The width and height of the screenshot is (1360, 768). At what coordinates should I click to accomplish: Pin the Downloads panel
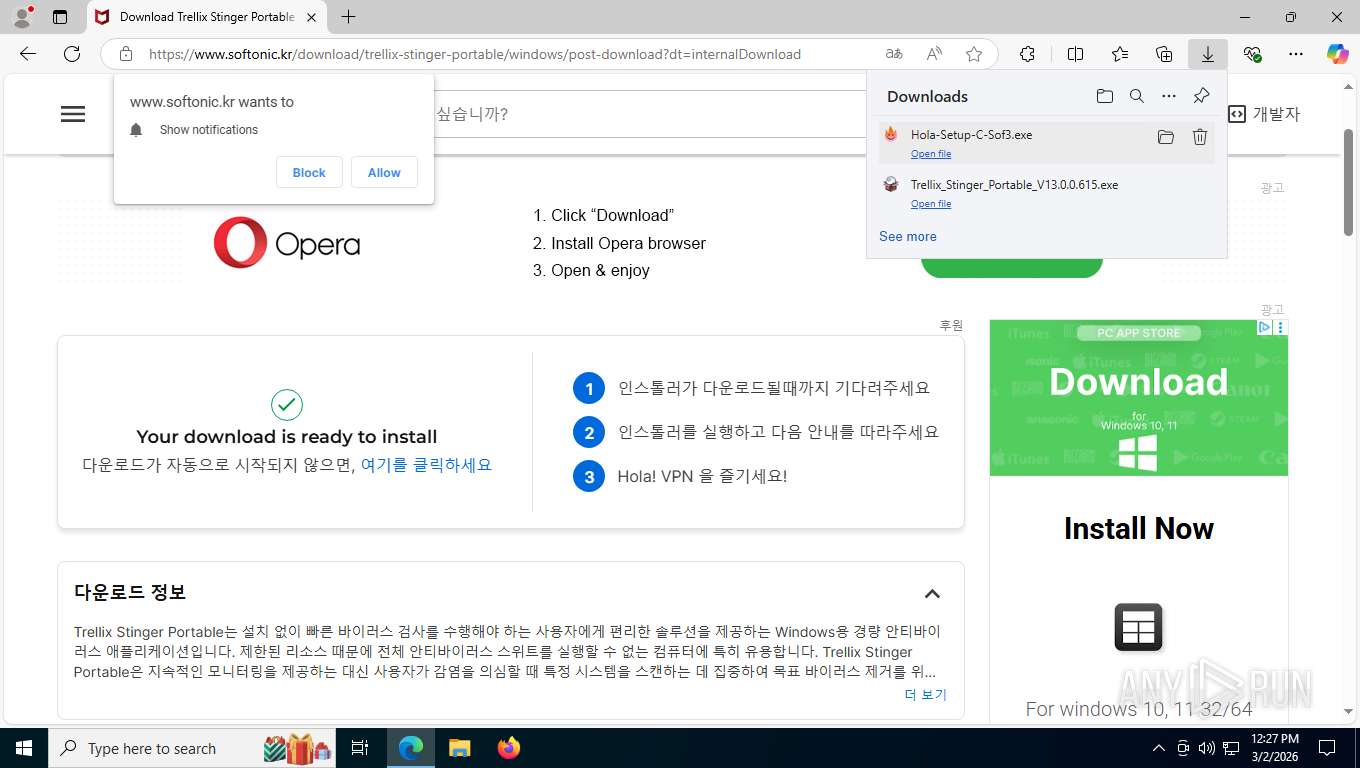(1201, 96)
